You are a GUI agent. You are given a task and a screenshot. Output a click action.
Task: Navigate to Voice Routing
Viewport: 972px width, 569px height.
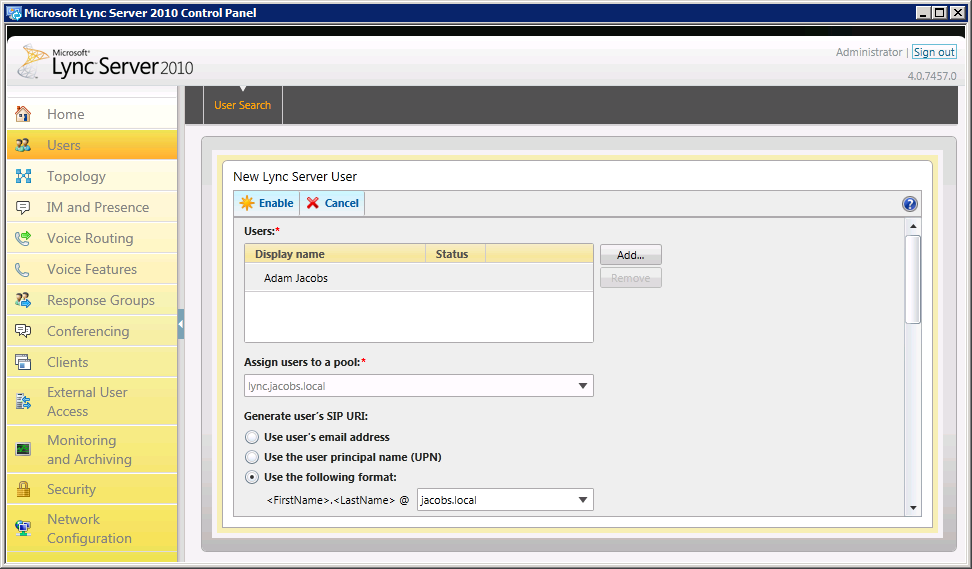pyautogui.click(x=92, y=238)
